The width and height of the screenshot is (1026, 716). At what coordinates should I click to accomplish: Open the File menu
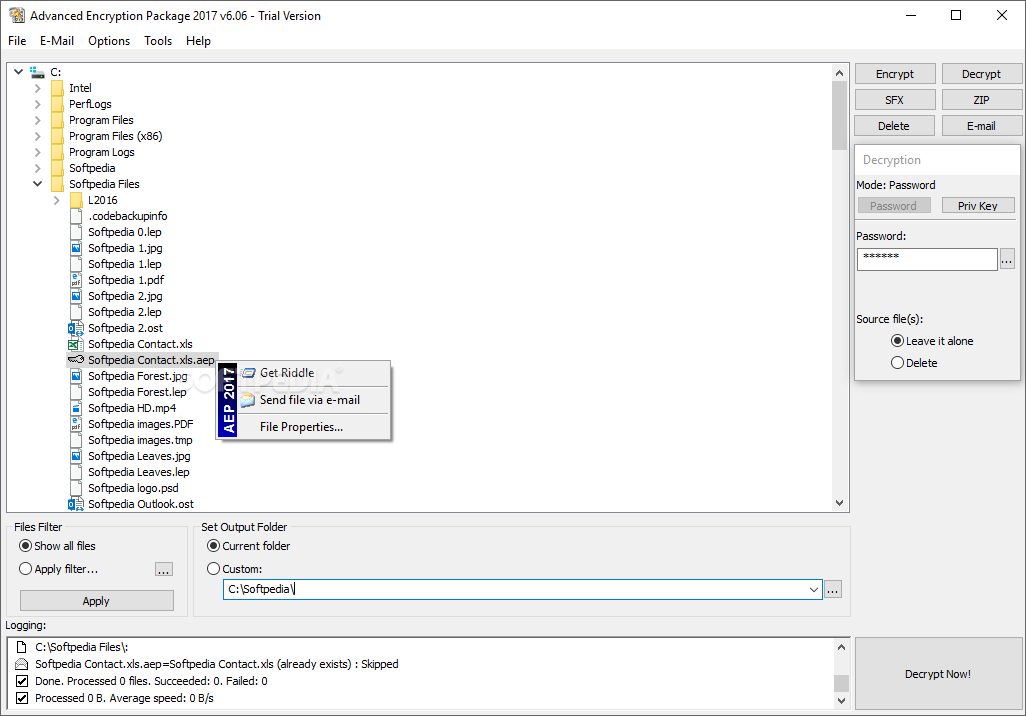pos(17,41)
